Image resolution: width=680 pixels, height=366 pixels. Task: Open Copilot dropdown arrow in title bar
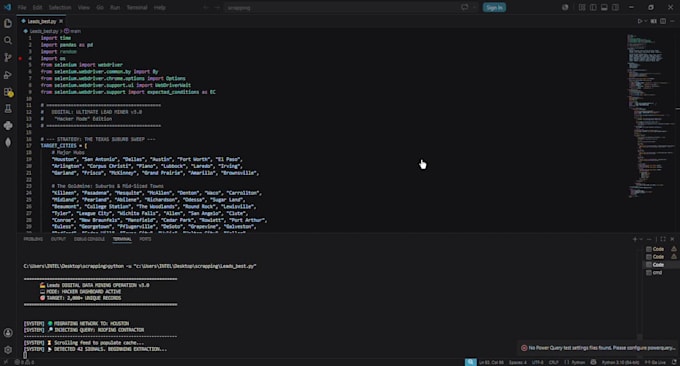click(x=474, y=7)
